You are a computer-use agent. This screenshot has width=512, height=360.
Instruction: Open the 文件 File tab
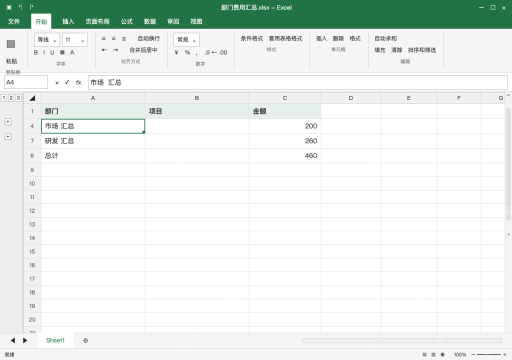coord(14,22)
